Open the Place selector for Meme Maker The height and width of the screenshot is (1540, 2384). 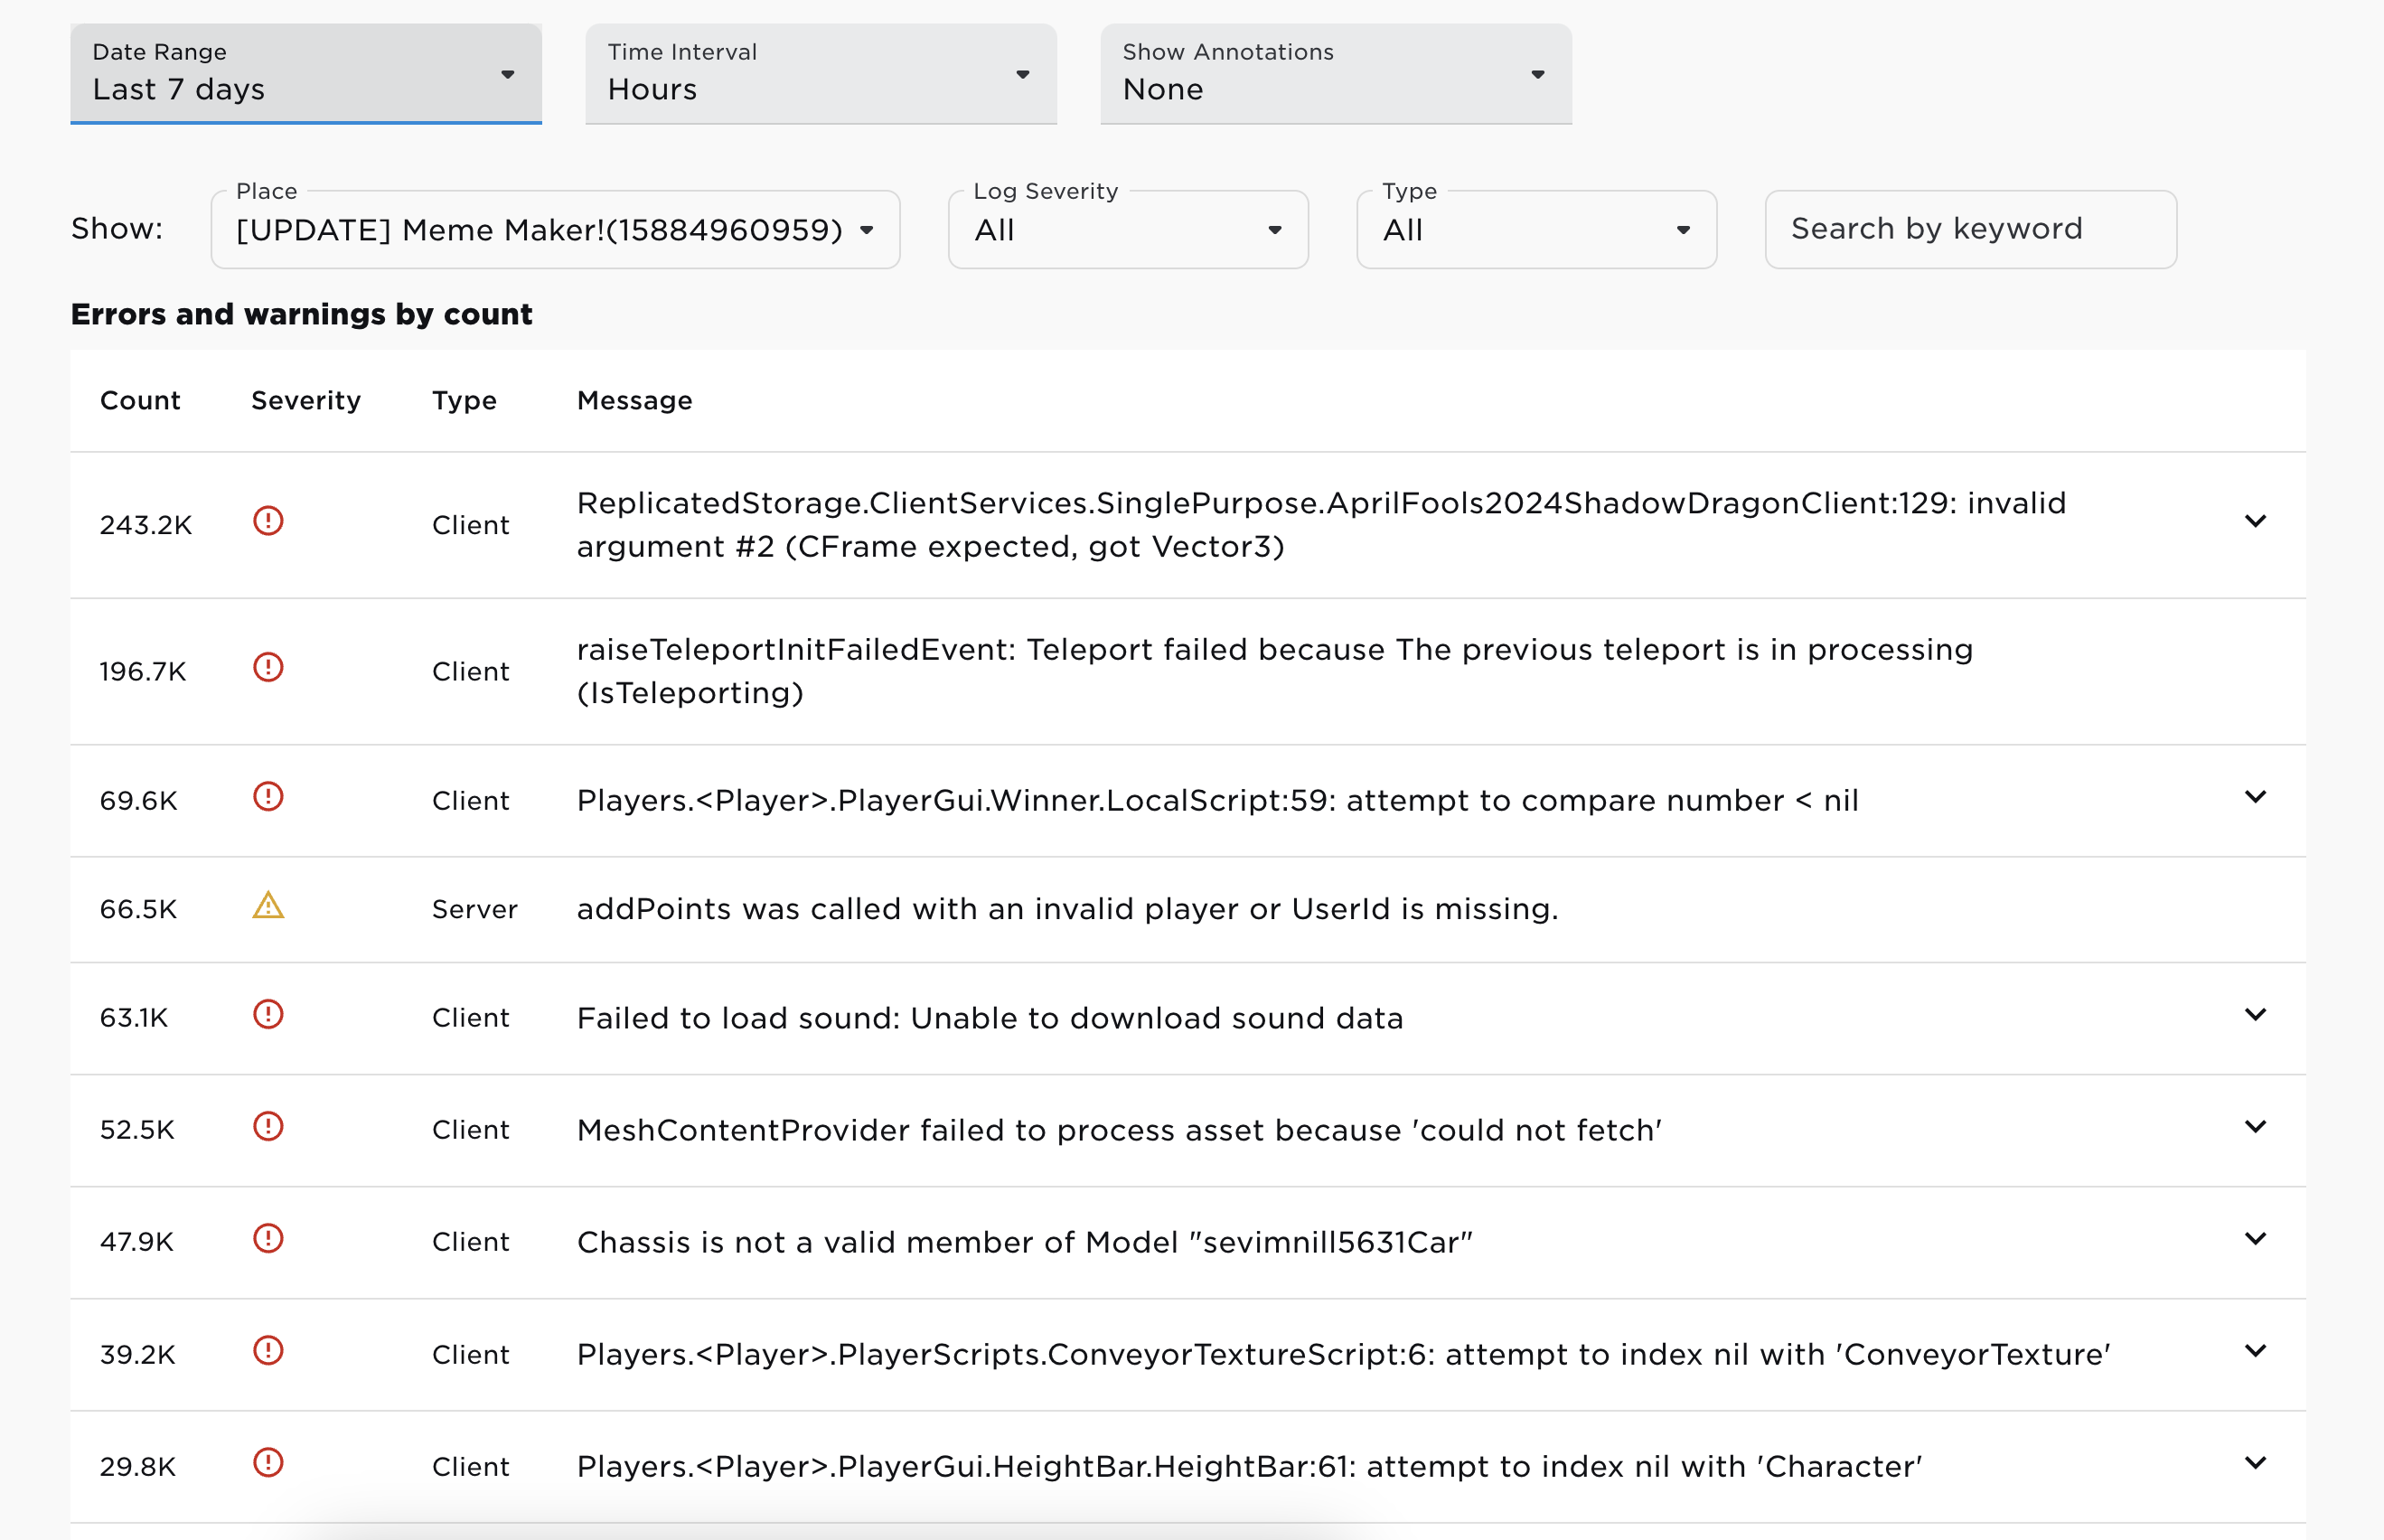point(555,230)
